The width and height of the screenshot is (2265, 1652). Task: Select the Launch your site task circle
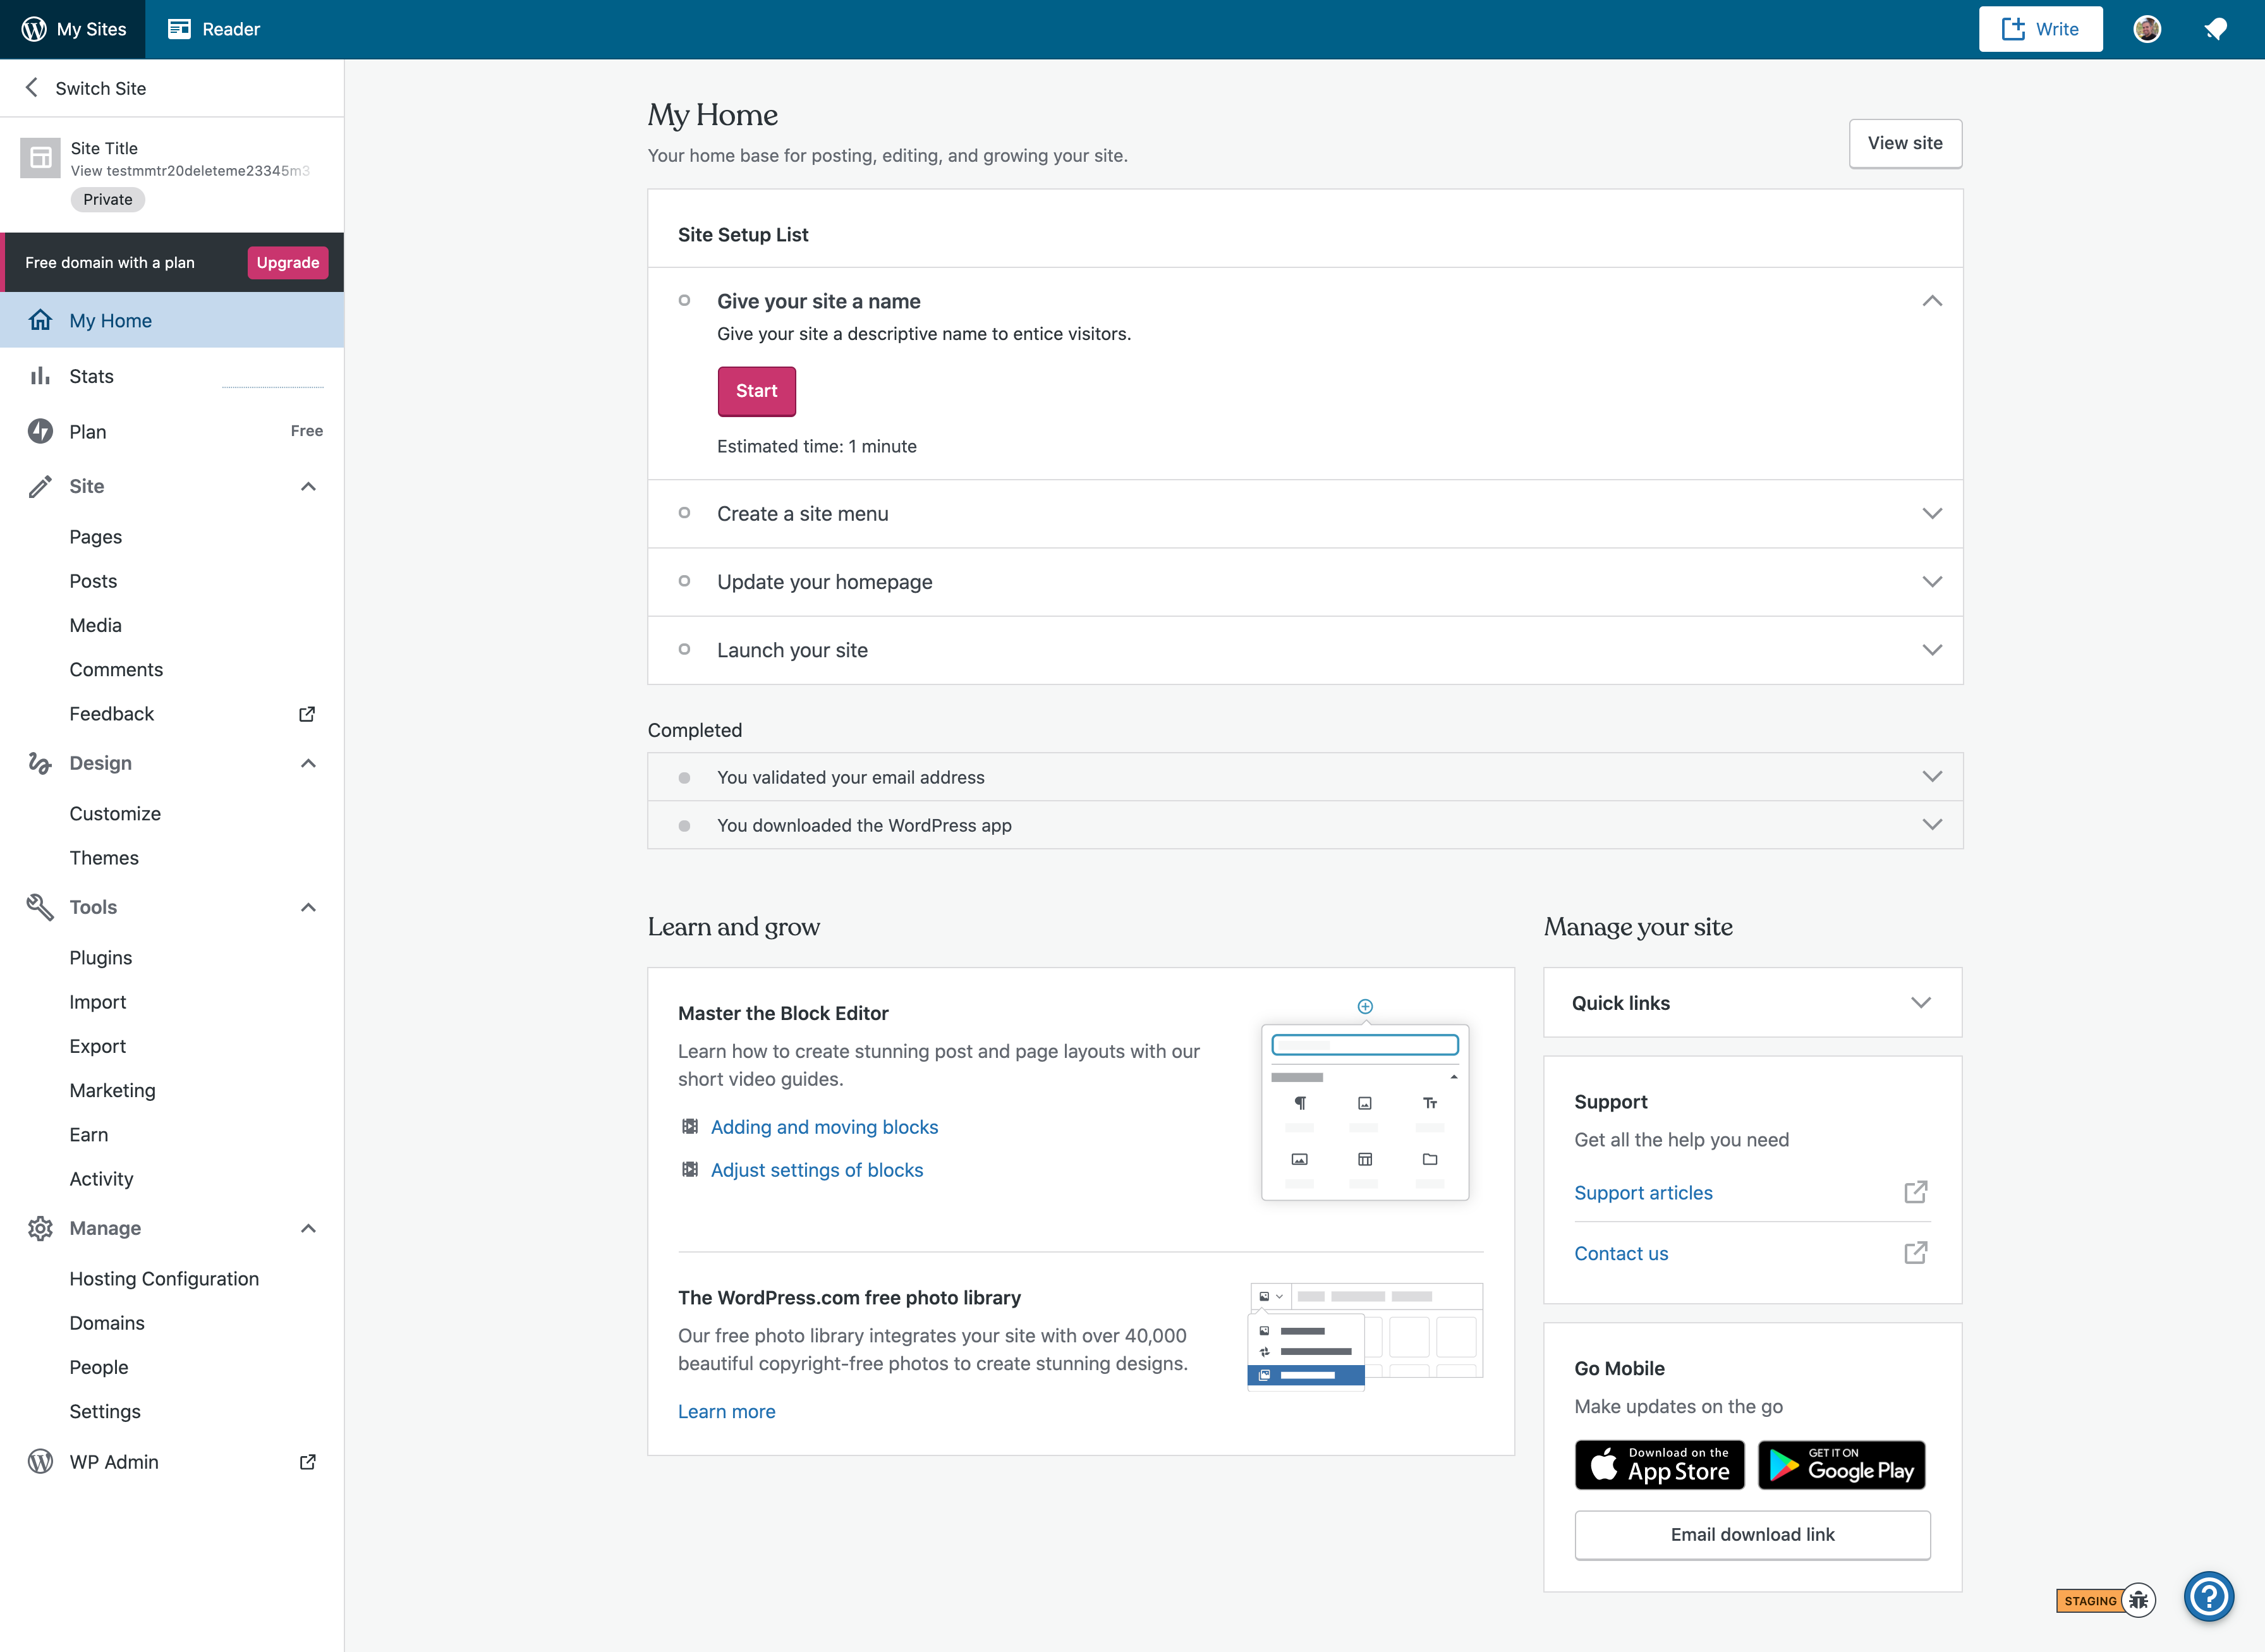point(684,649)
